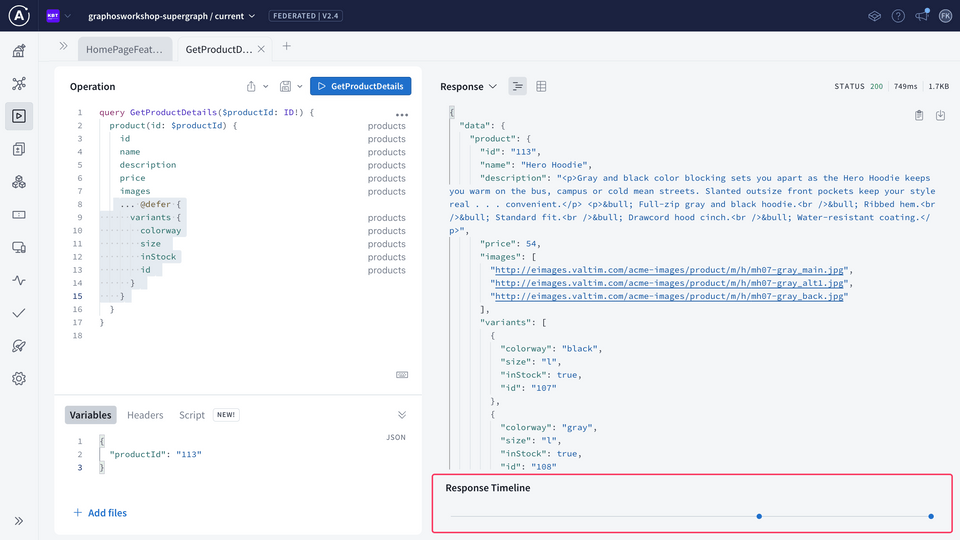The height and width of the screenshot is (540, 960).
Task: Open the share options dropdown arrow
Action: click(x=266, y=86)
